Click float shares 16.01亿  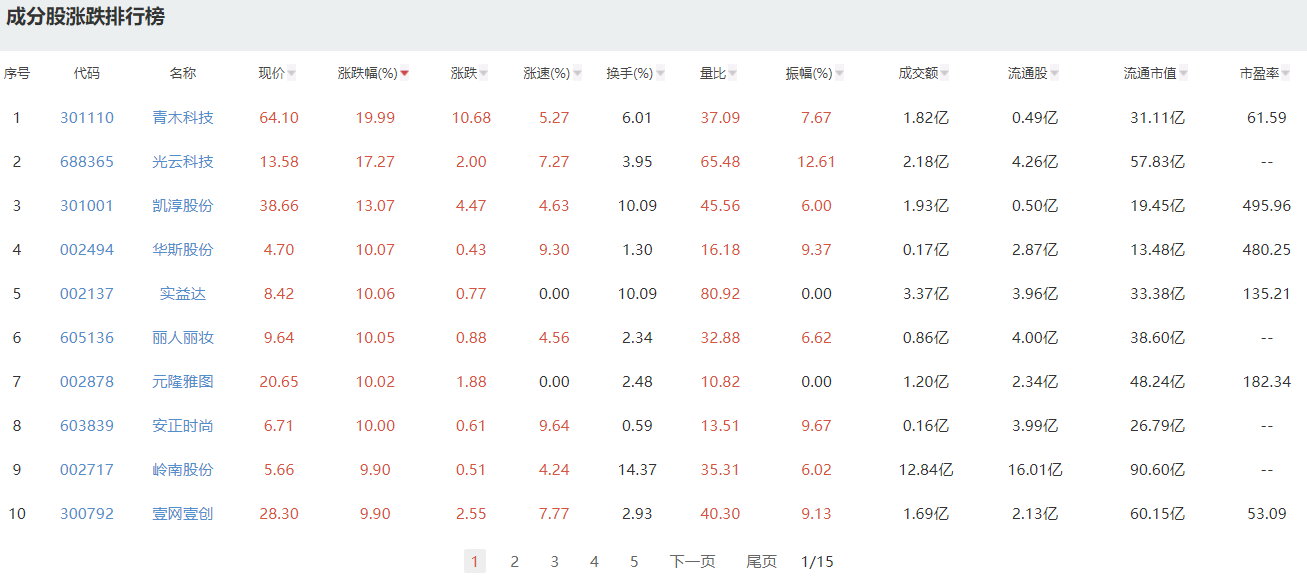pos(1035,470)
